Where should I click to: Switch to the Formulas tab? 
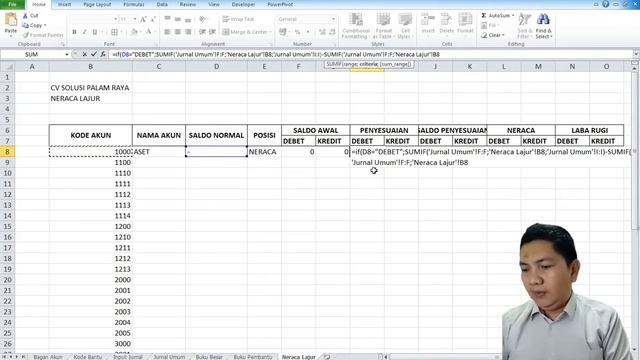point(134,4)
